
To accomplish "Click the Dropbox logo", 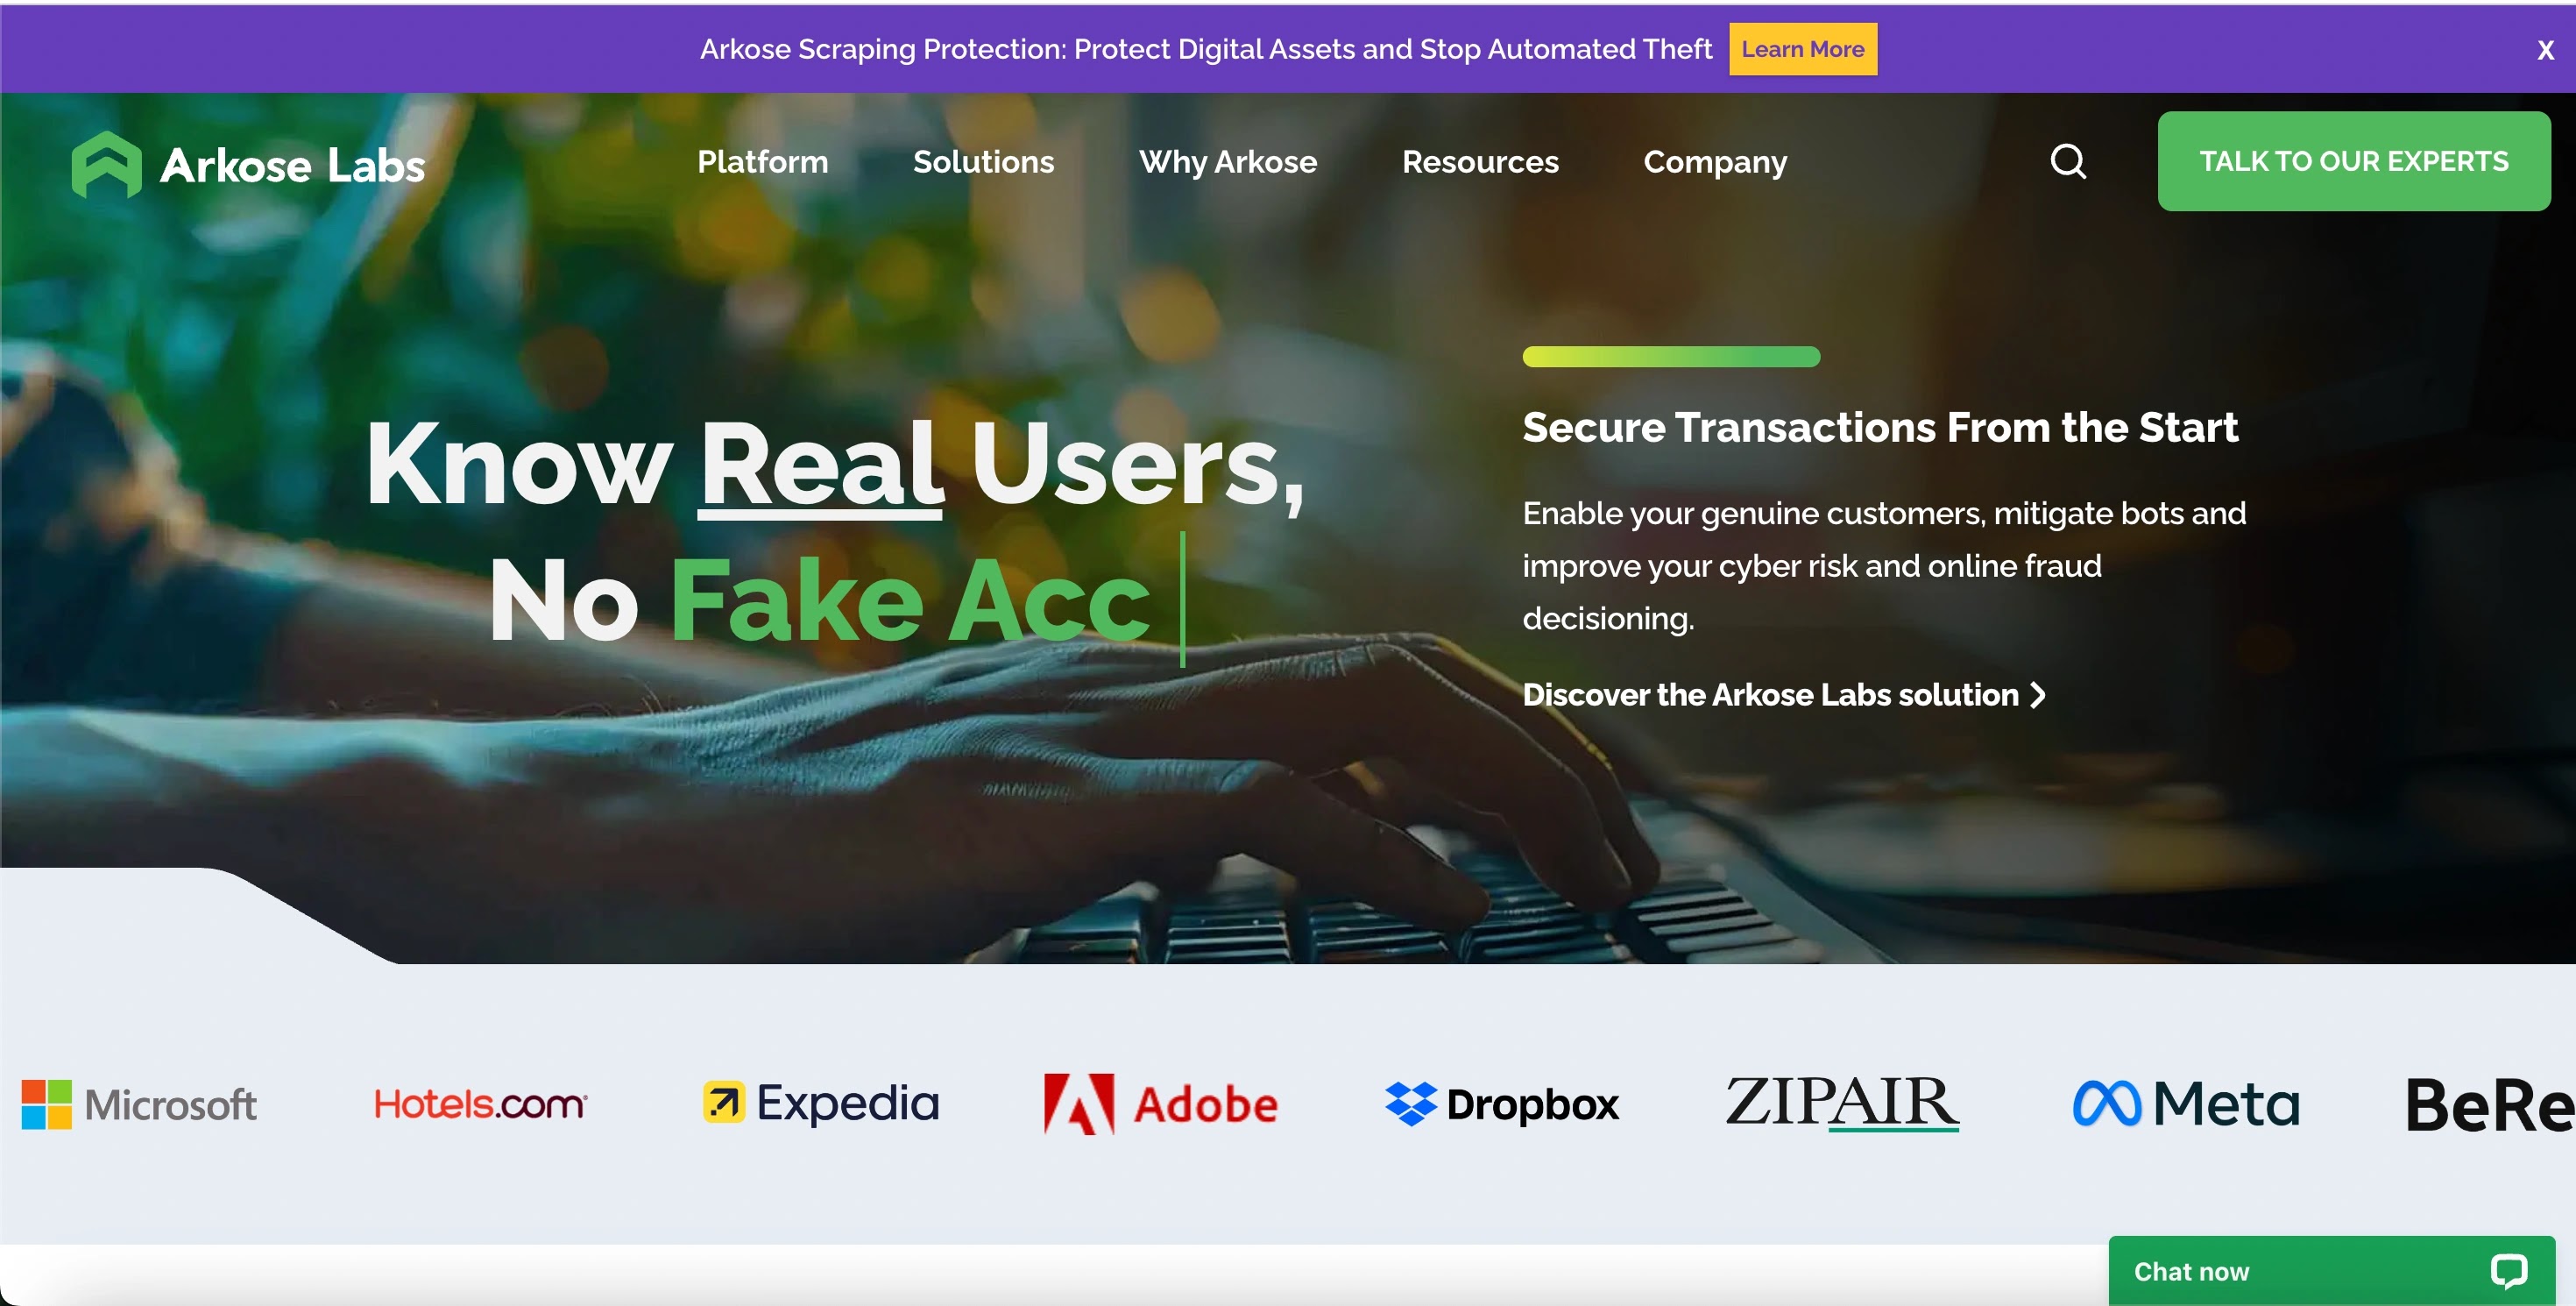I will pos(1502,1104).
